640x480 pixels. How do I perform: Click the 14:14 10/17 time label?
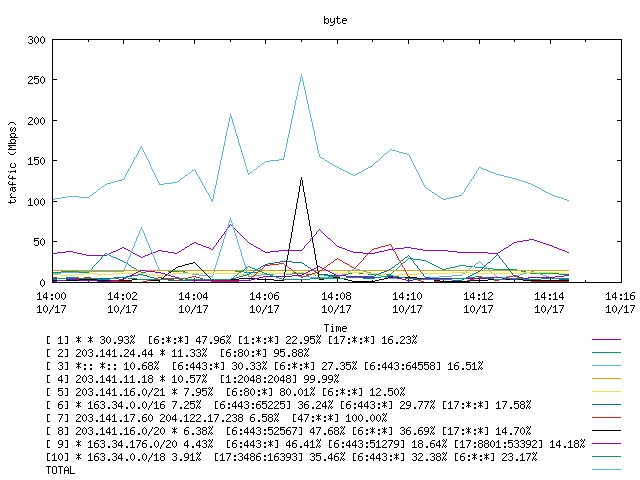[x=549, y=302]
